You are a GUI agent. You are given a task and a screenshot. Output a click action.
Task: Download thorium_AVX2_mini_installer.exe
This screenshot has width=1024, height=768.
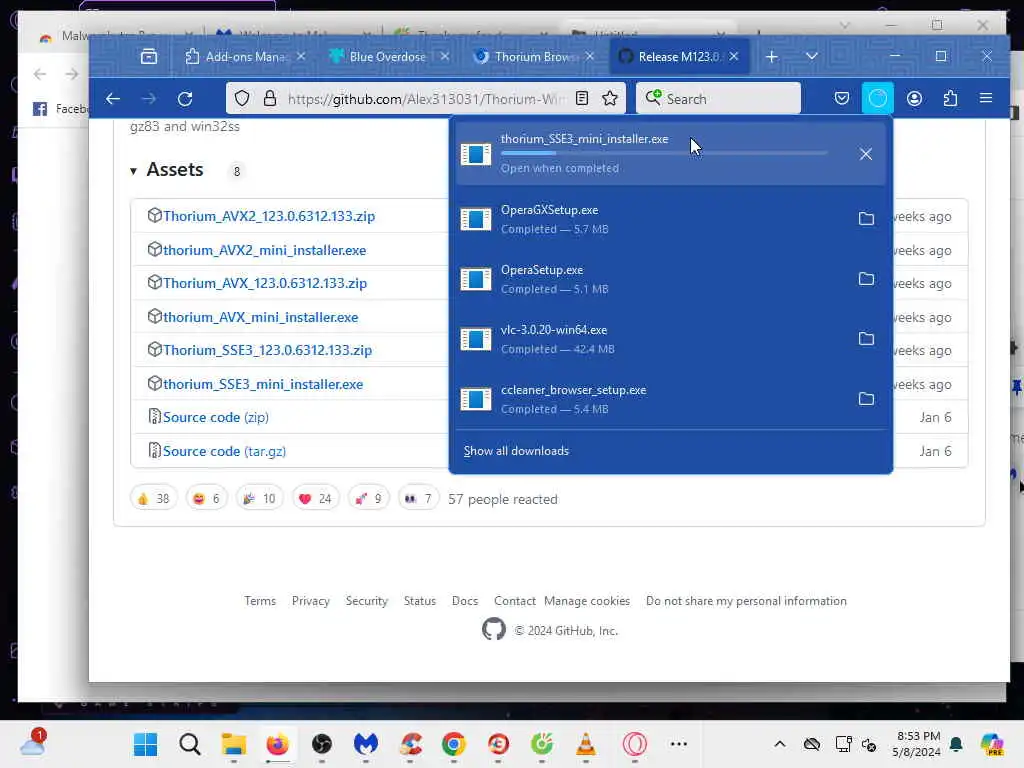coord(264,250)
